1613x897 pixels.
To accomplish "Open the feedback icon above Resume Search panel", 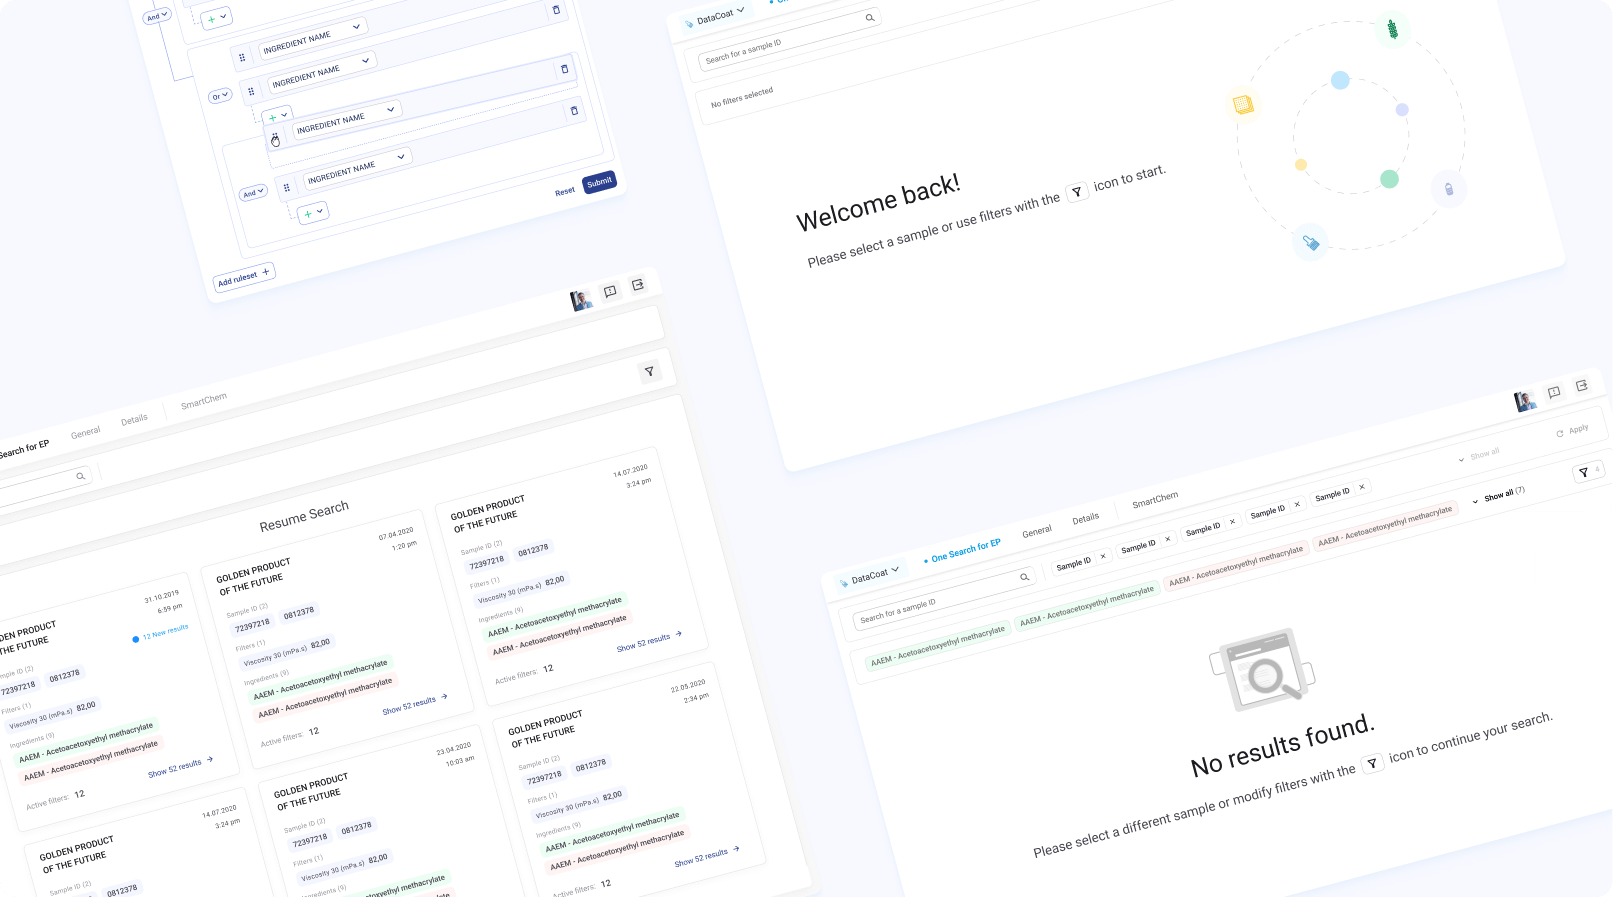I will [610, 291].
